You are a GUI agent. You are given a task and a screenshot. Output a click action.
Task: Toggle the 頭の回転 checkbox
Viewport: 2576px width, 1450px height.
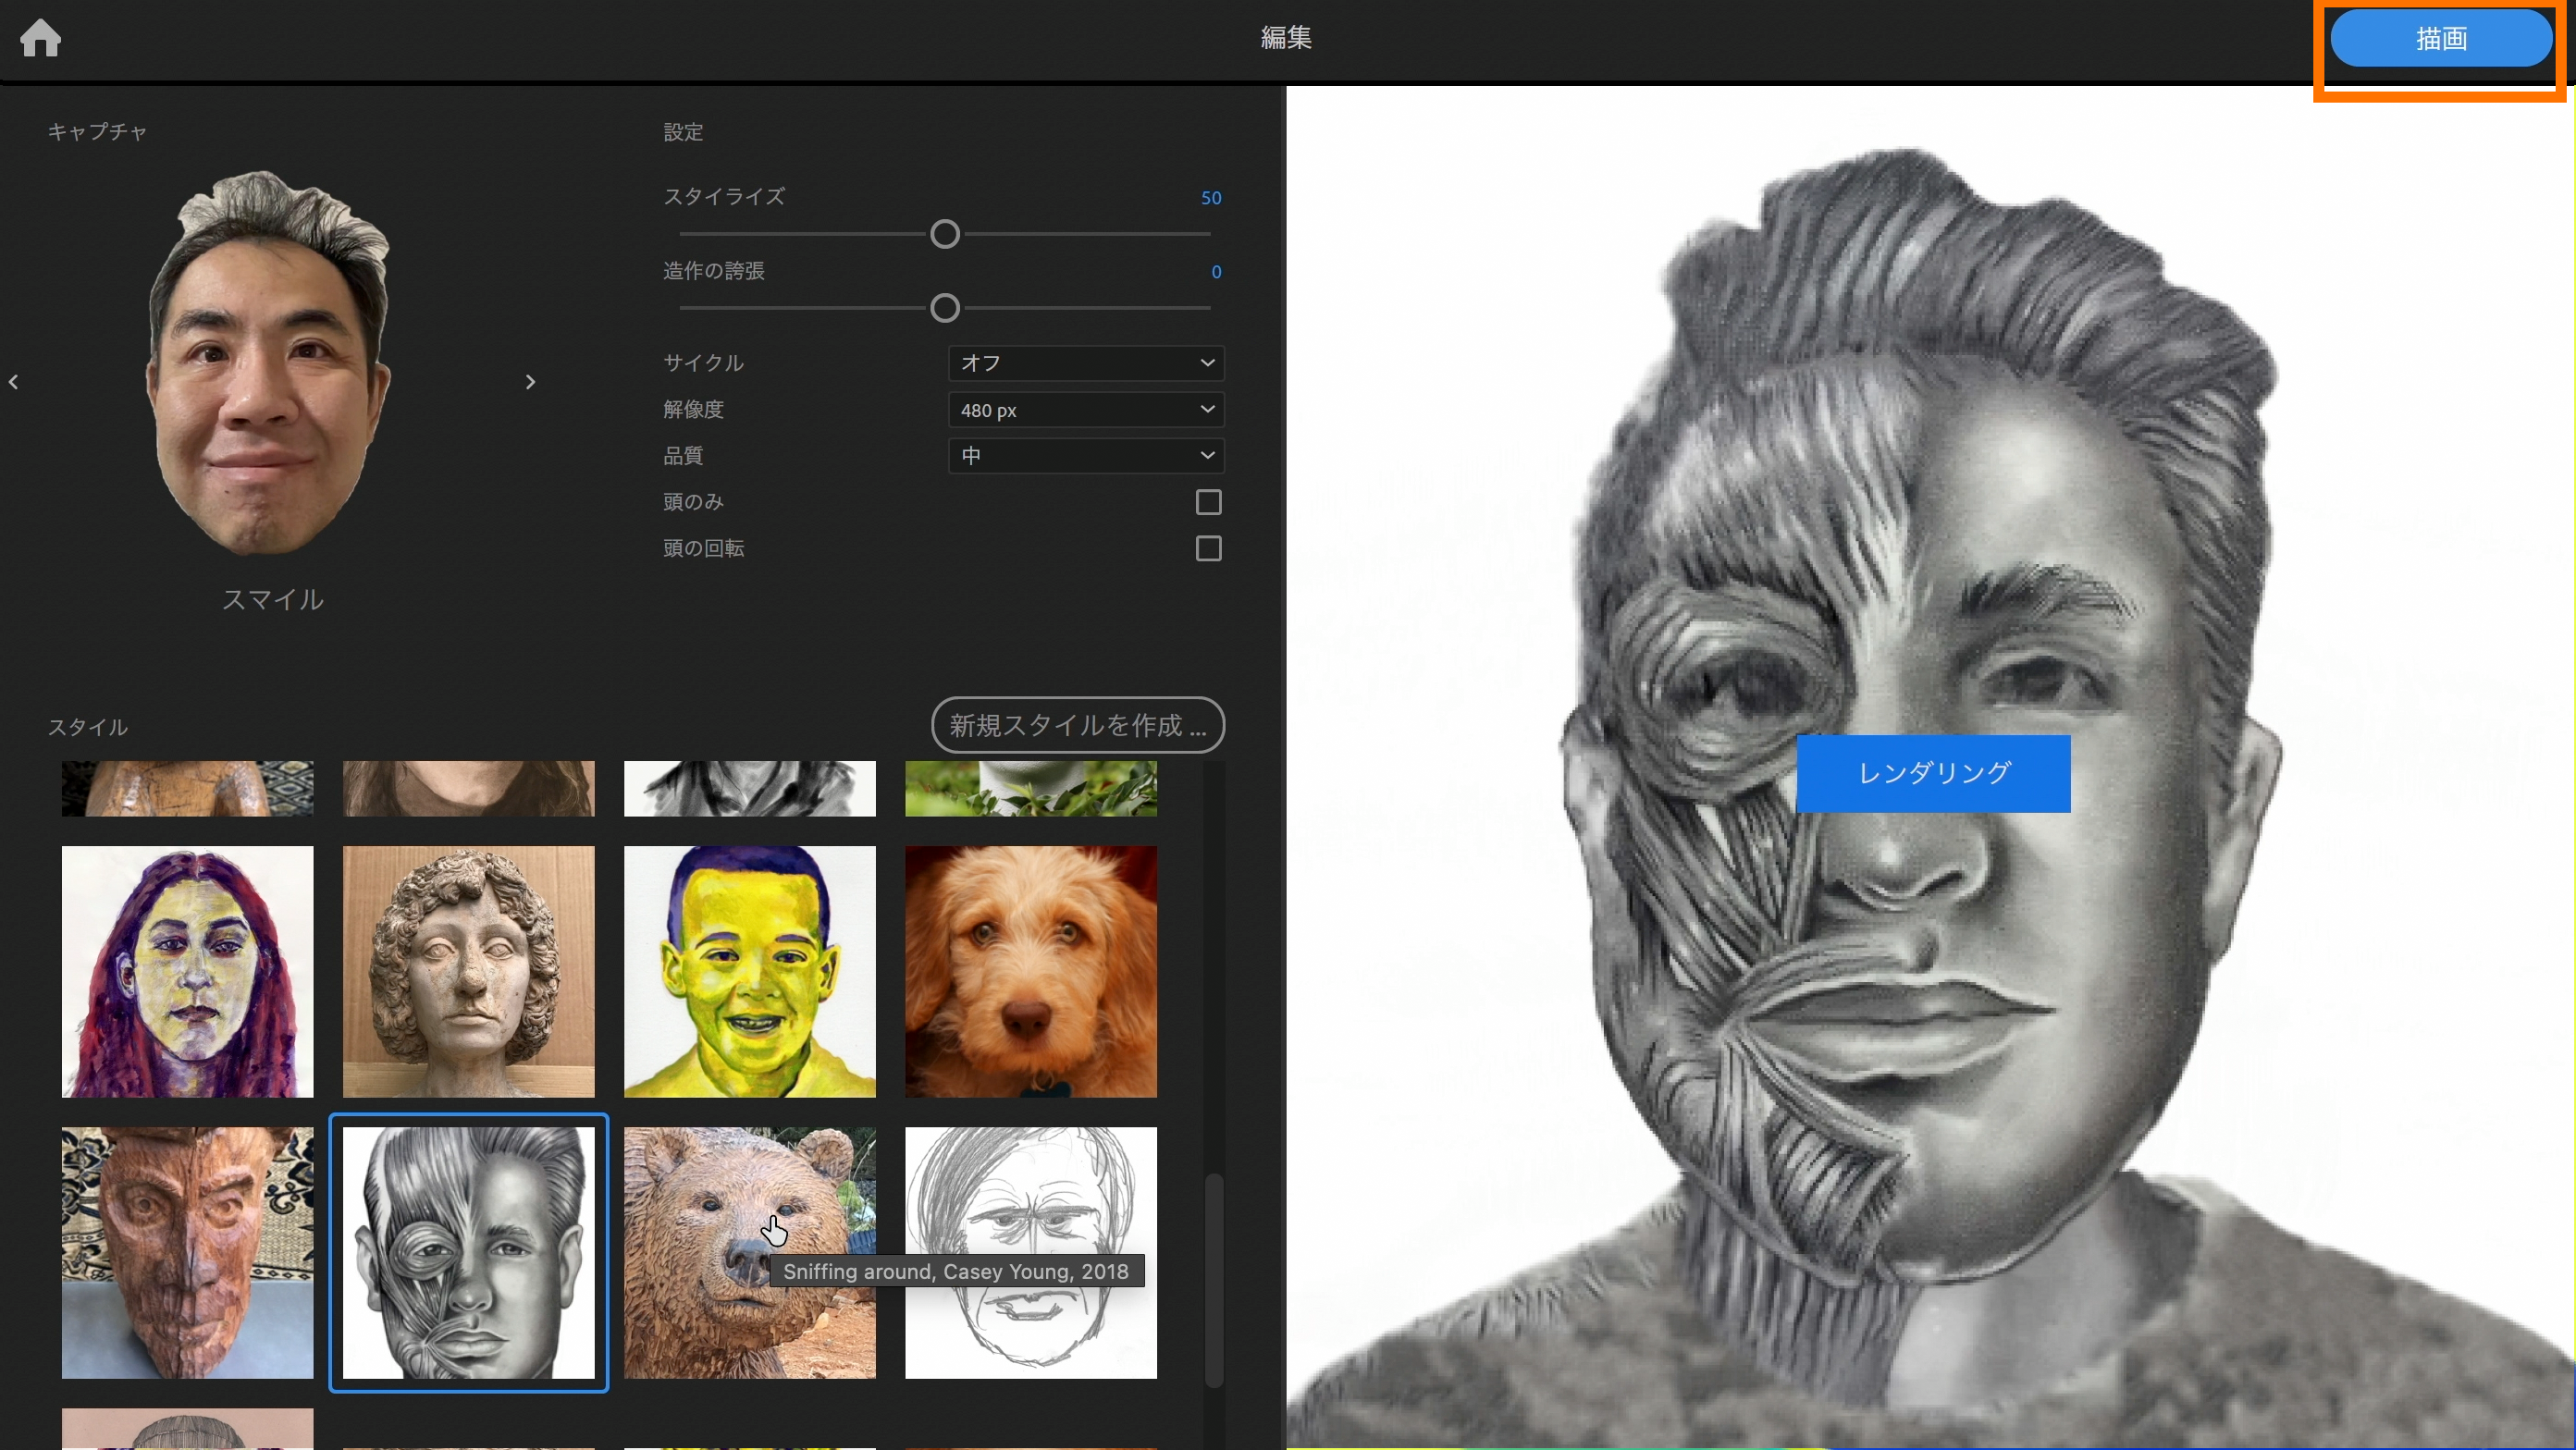[1208, 549]
